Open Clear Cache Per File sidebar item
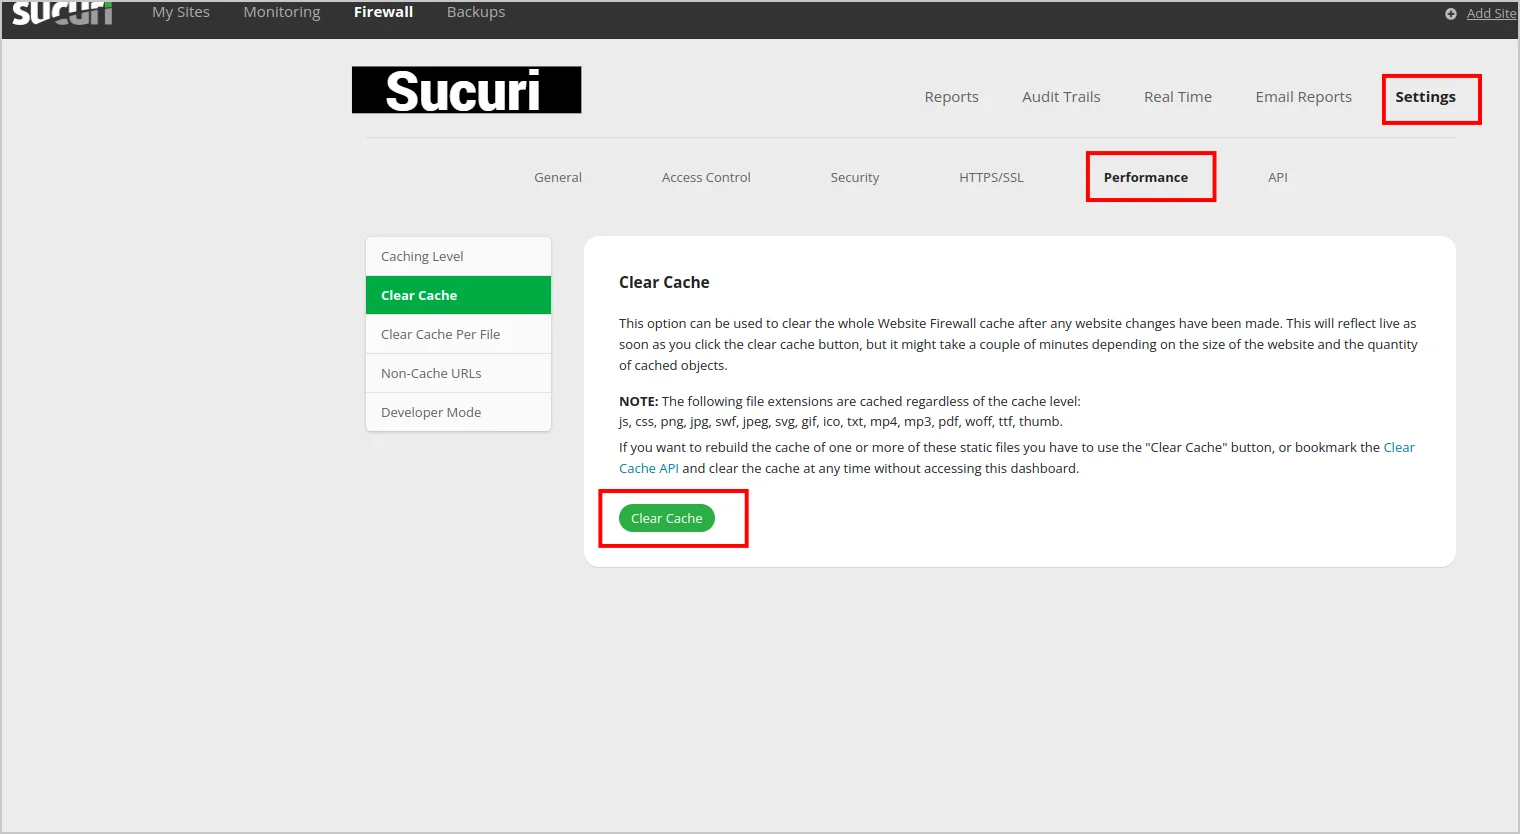This screenshot has height=834, width=1520. click(458, 334)
